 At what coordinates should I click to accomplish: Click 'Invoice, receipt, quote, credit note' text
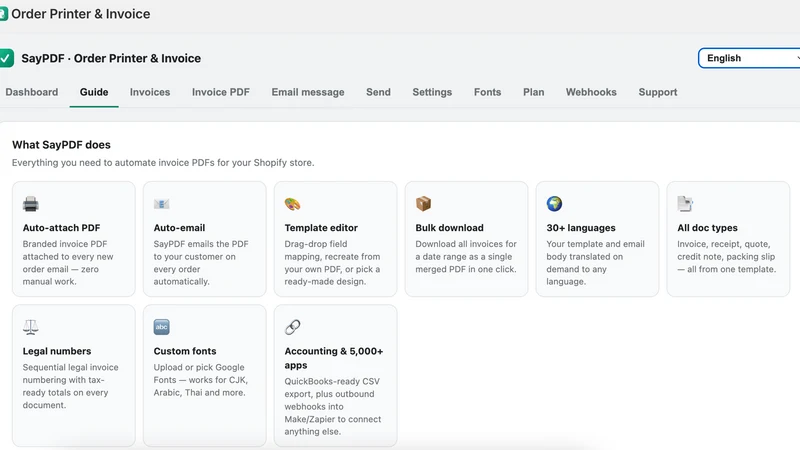[727, 257]
